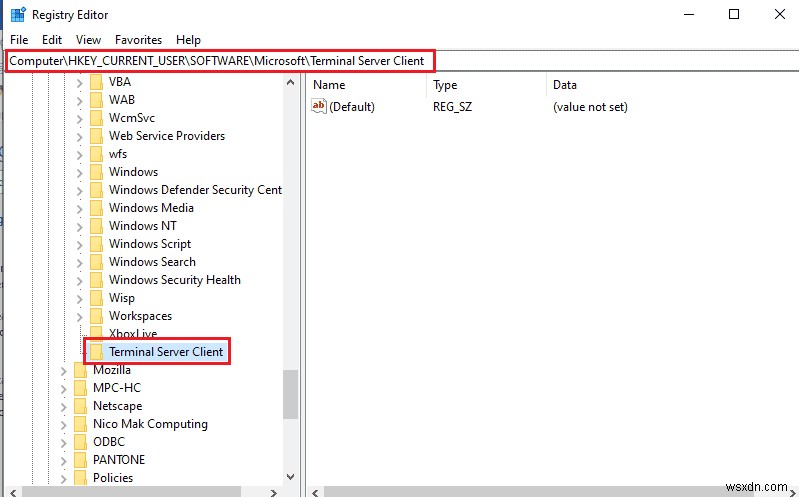Select the Windows Defender Security Center key

[195, 190]
